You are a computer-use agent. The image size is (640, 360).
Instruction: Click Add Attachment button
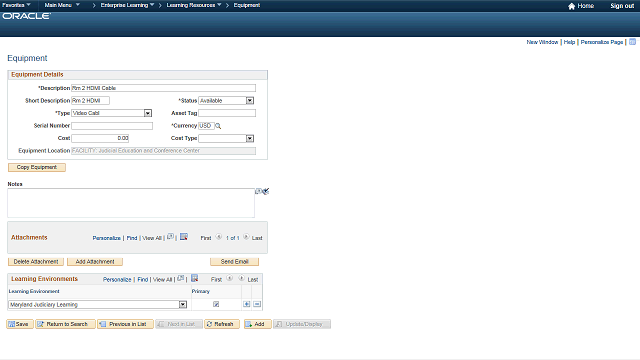point(95,262)
